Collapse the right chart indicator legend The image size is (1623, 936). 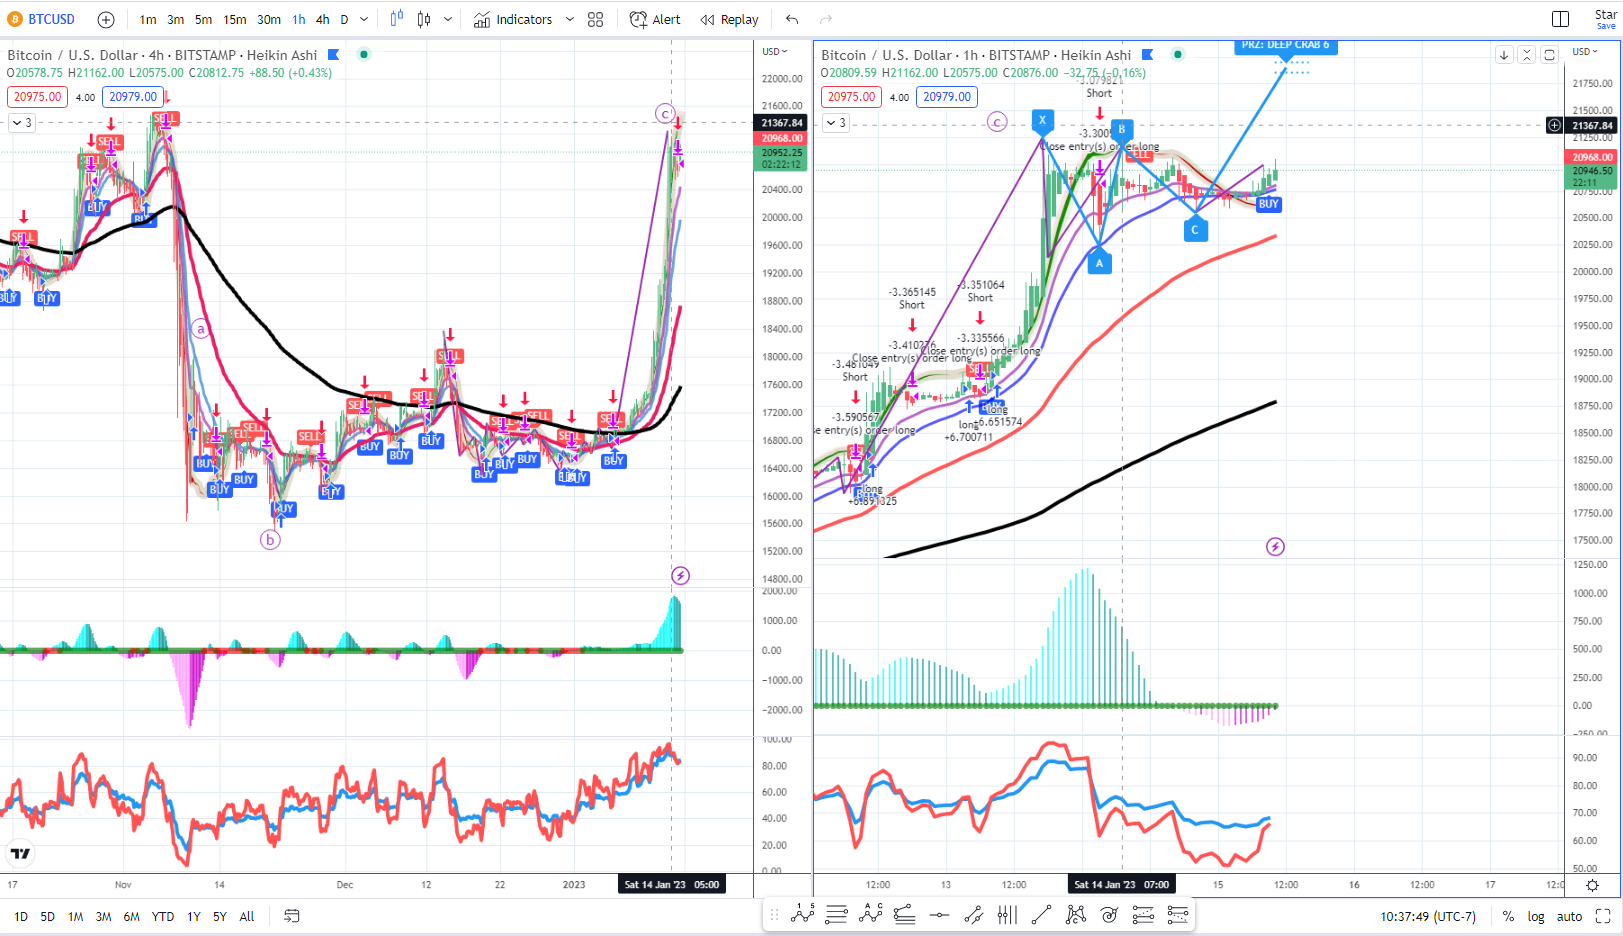(835, 123)
